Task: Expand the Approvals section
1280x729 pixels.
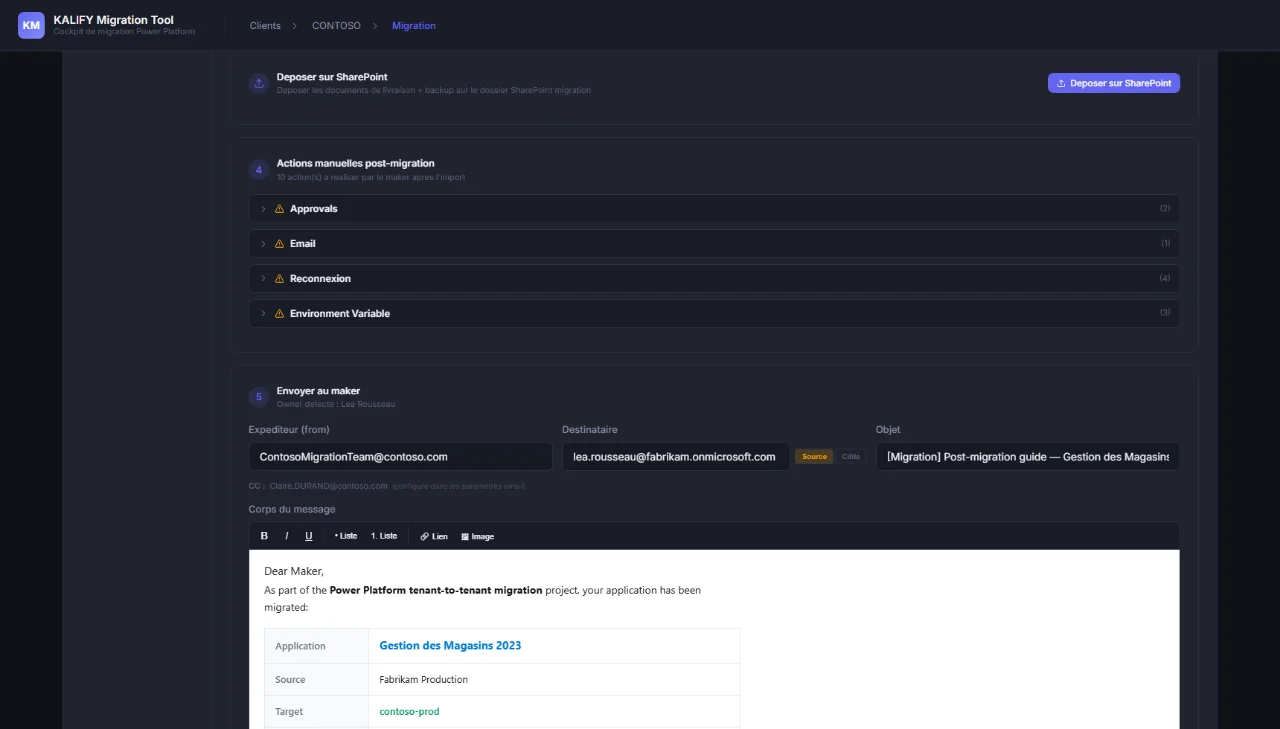Action: pos(714,209)
